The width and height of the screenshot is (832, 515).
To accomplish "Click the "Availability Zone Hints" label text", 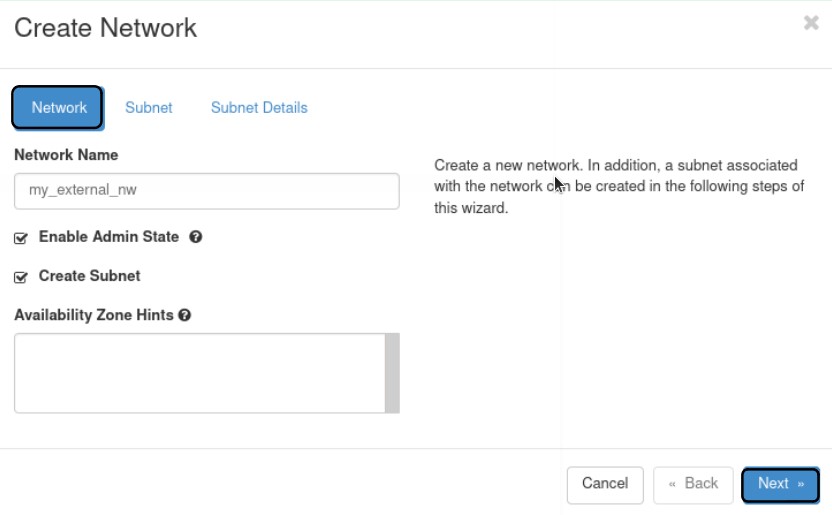I will pos(94,315).
